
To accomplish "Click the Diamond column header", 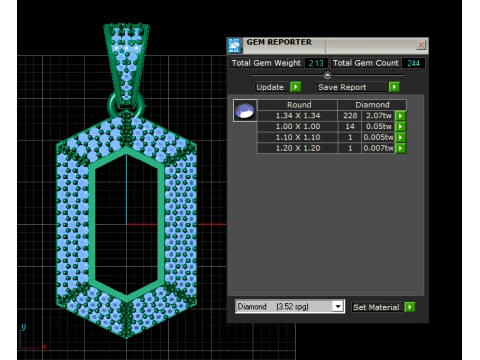I will 372,105.
